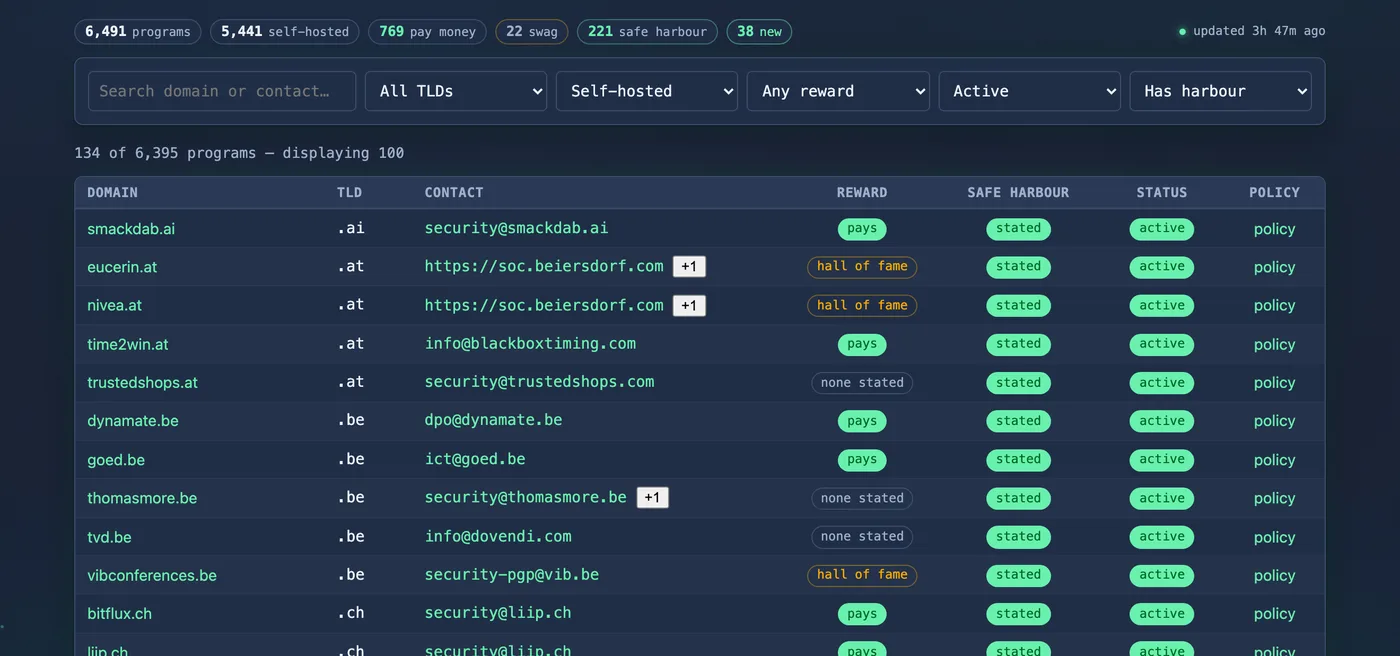Email ict@goed.be contact

[475, 459]
